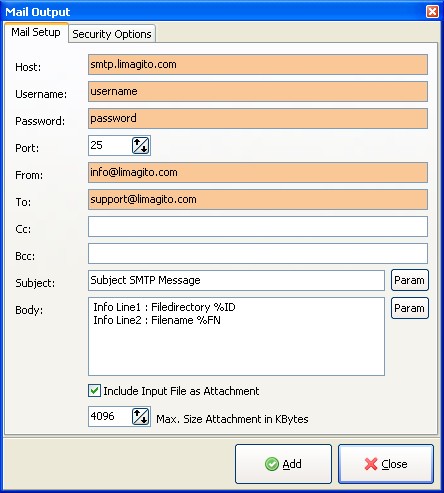Image resolution: width=444 pixels, height=493 pixels.
Task: Click the To address field
Action: [258, 200]
